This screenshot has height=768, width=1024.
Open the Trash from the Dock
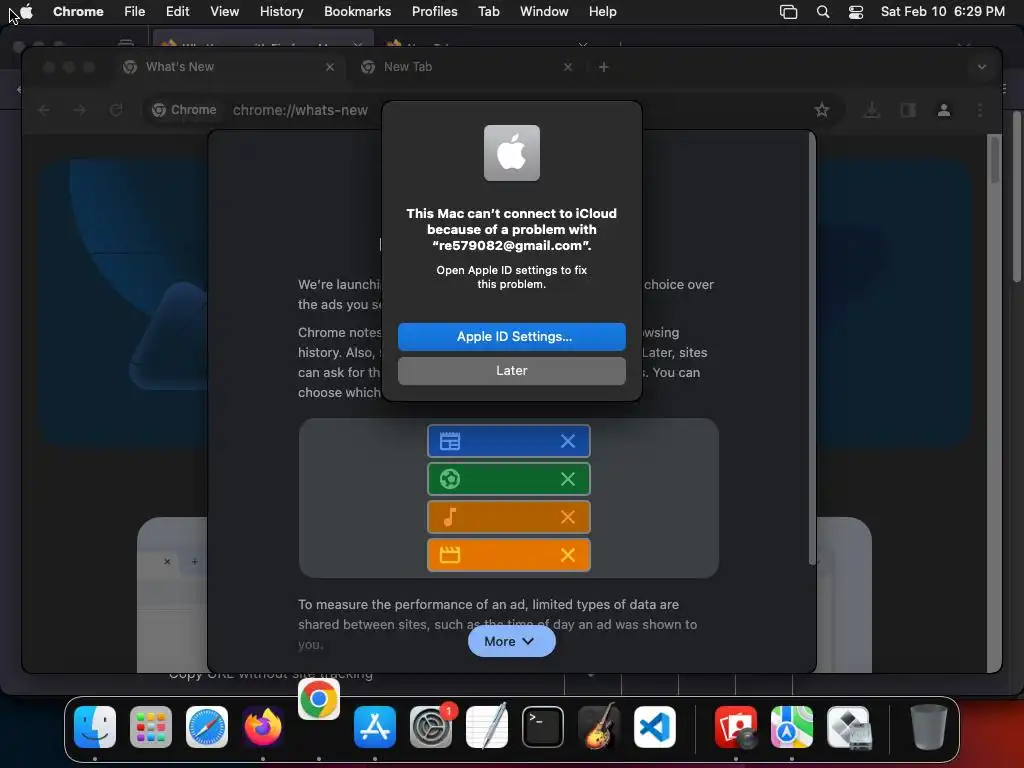(928, 727)
